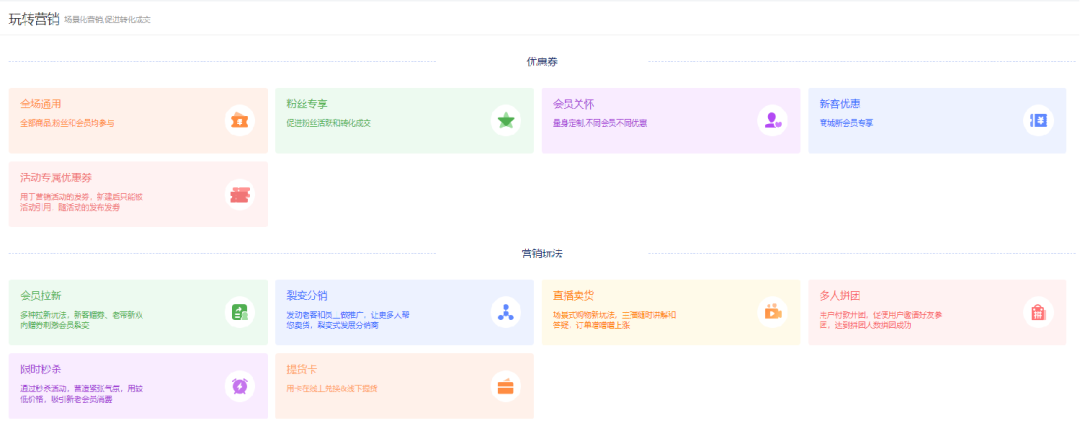This screenshot has width=1080, height=431.
Task: Click the blue three-node icon in 裂变分销
Action: pyautogui.click(x=506, y=313)
